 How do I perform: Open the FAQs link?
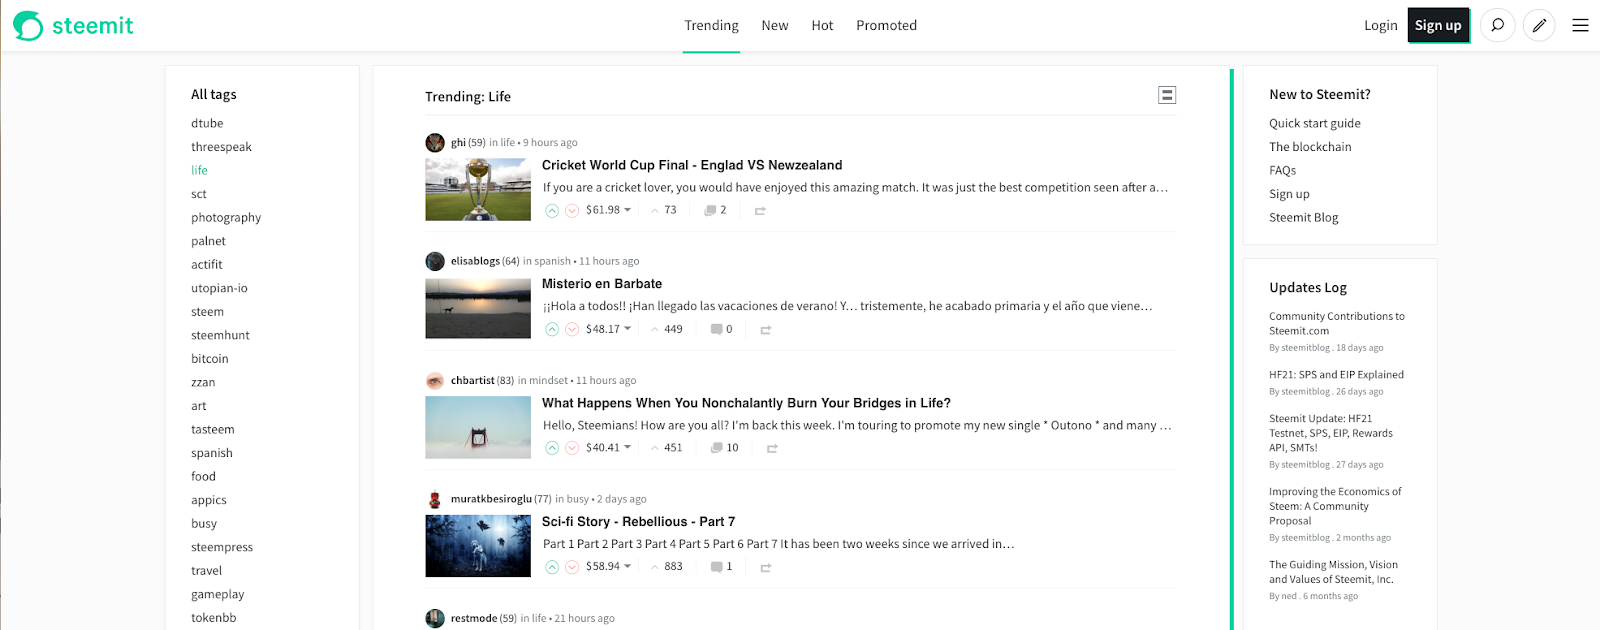1282,170
